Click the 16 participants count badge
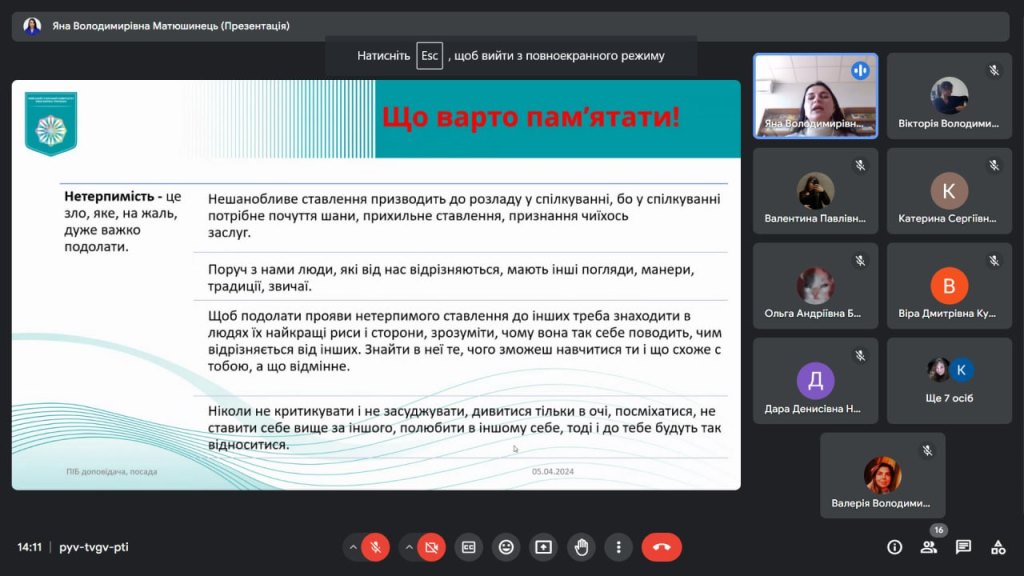This screenshot has height=576, width=1024. pos(938,530)
